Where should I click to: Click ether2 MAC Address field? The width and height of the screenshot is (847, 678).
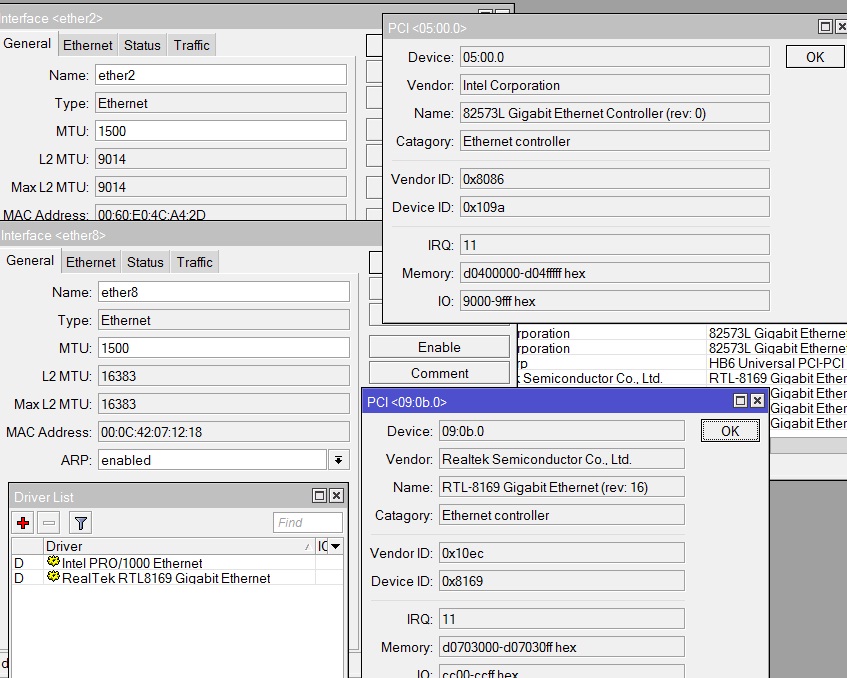pyautogui.click(x=221, y=213)
